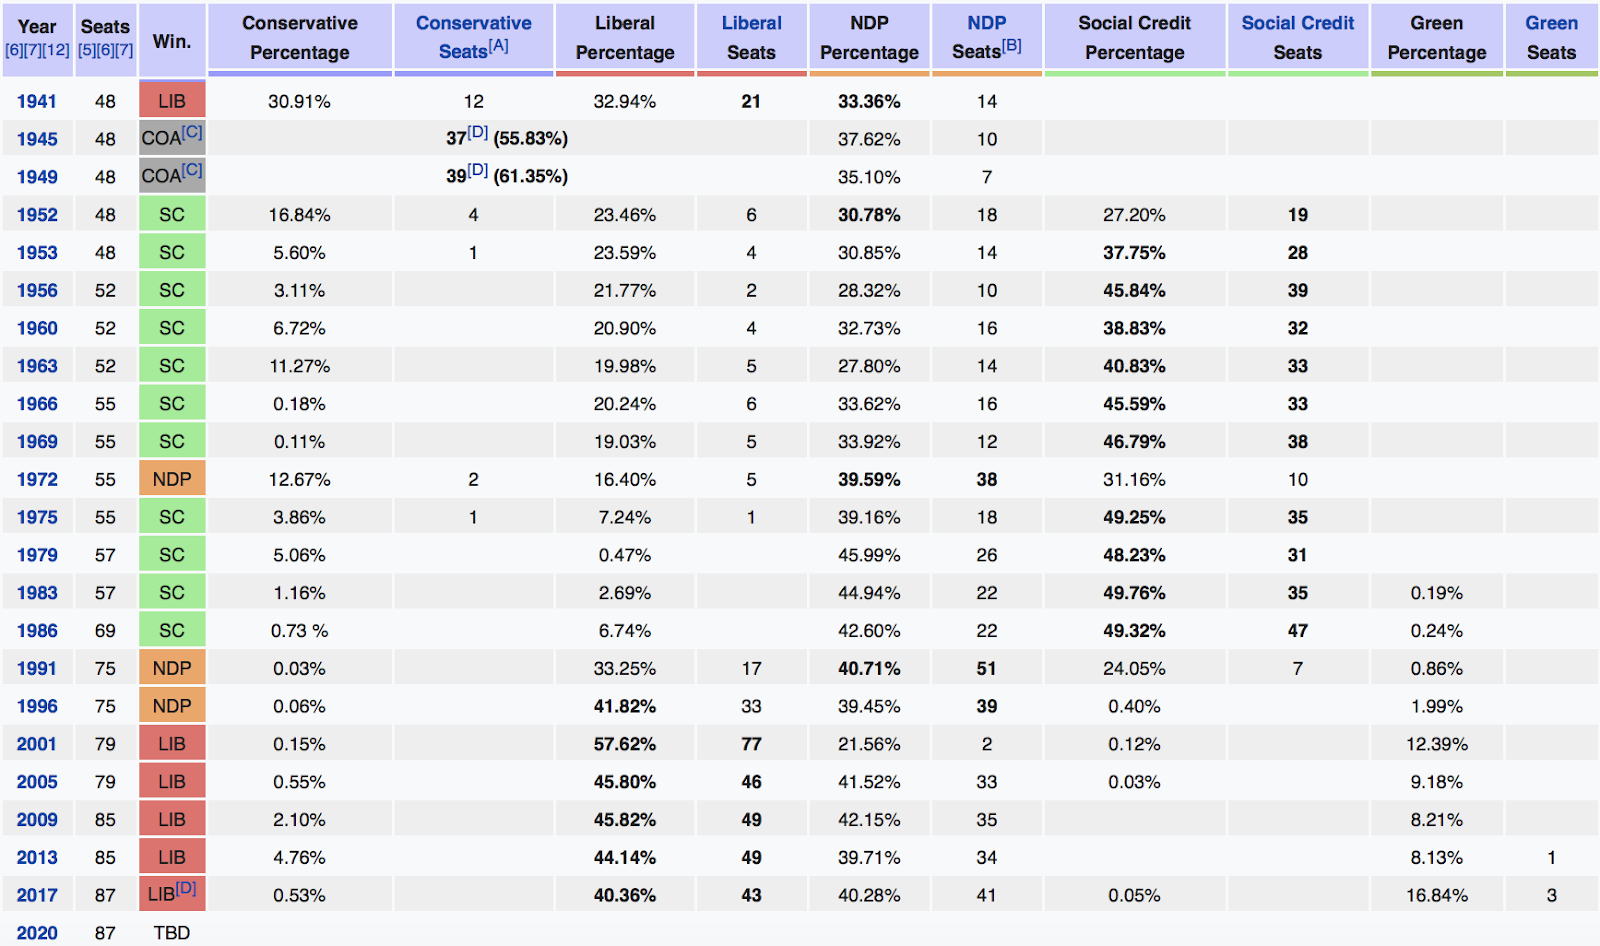
Task: Select the 2009 year link
Action: pos(37,820)
